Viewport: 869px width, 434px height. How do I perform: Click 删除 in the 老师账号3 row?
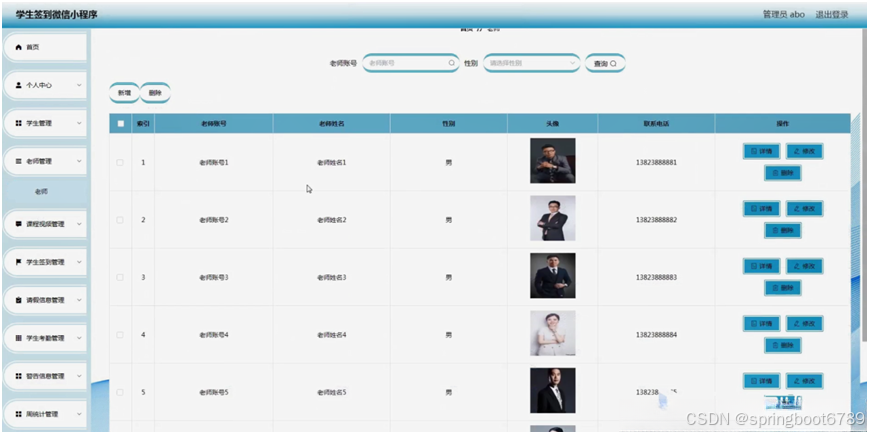coord(783,288)
